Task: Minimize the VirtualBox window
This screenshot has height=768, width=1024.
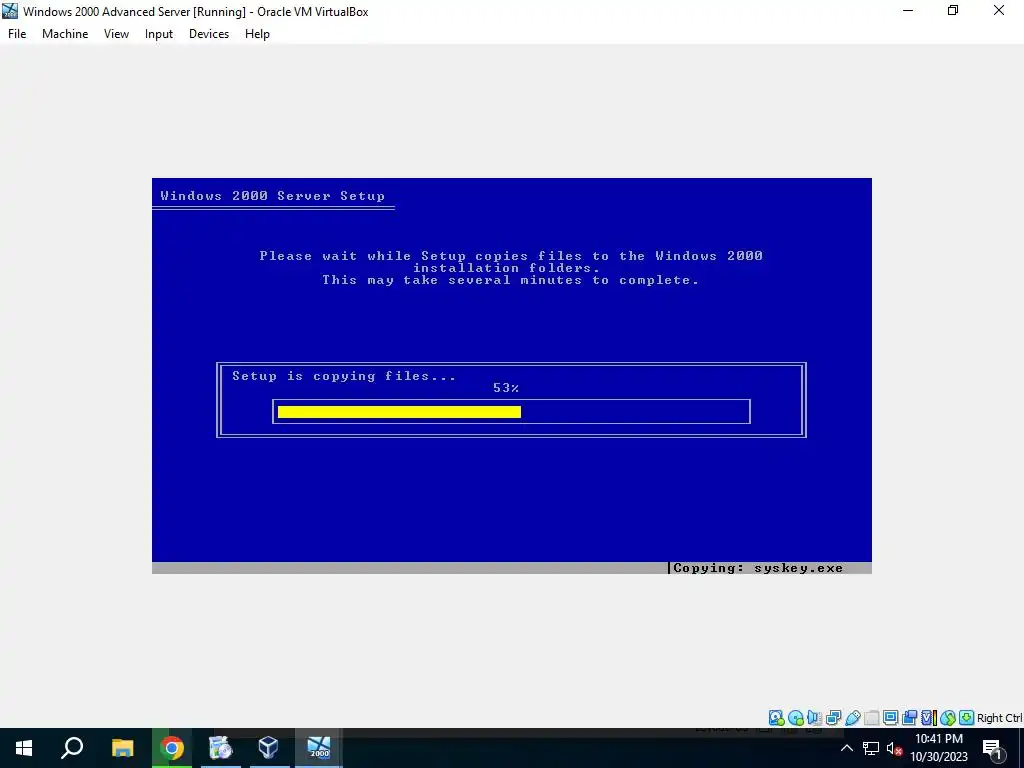Action: (x=908, y=10)
